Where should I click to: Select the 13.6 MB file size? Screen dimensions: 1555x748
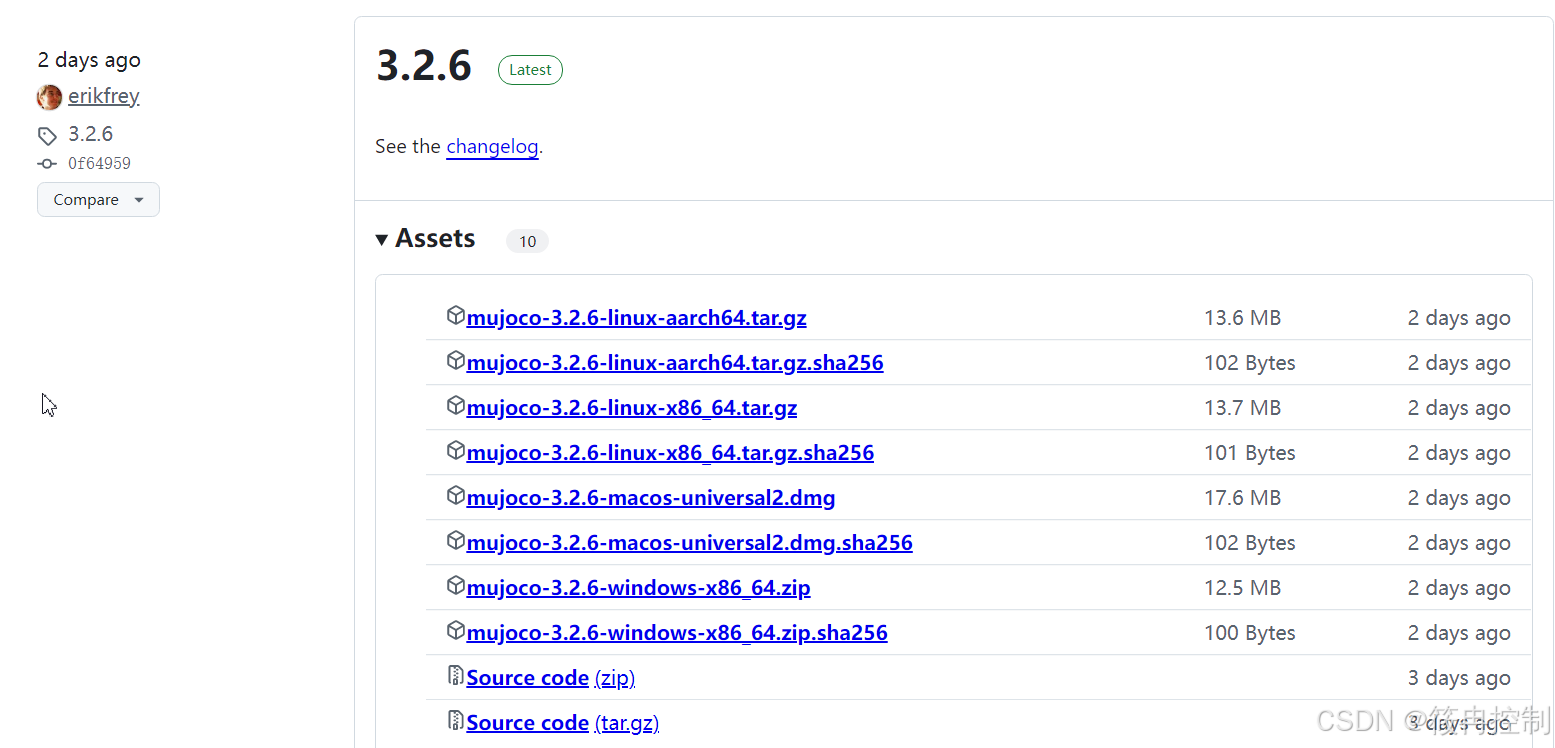click(1242, 318)
